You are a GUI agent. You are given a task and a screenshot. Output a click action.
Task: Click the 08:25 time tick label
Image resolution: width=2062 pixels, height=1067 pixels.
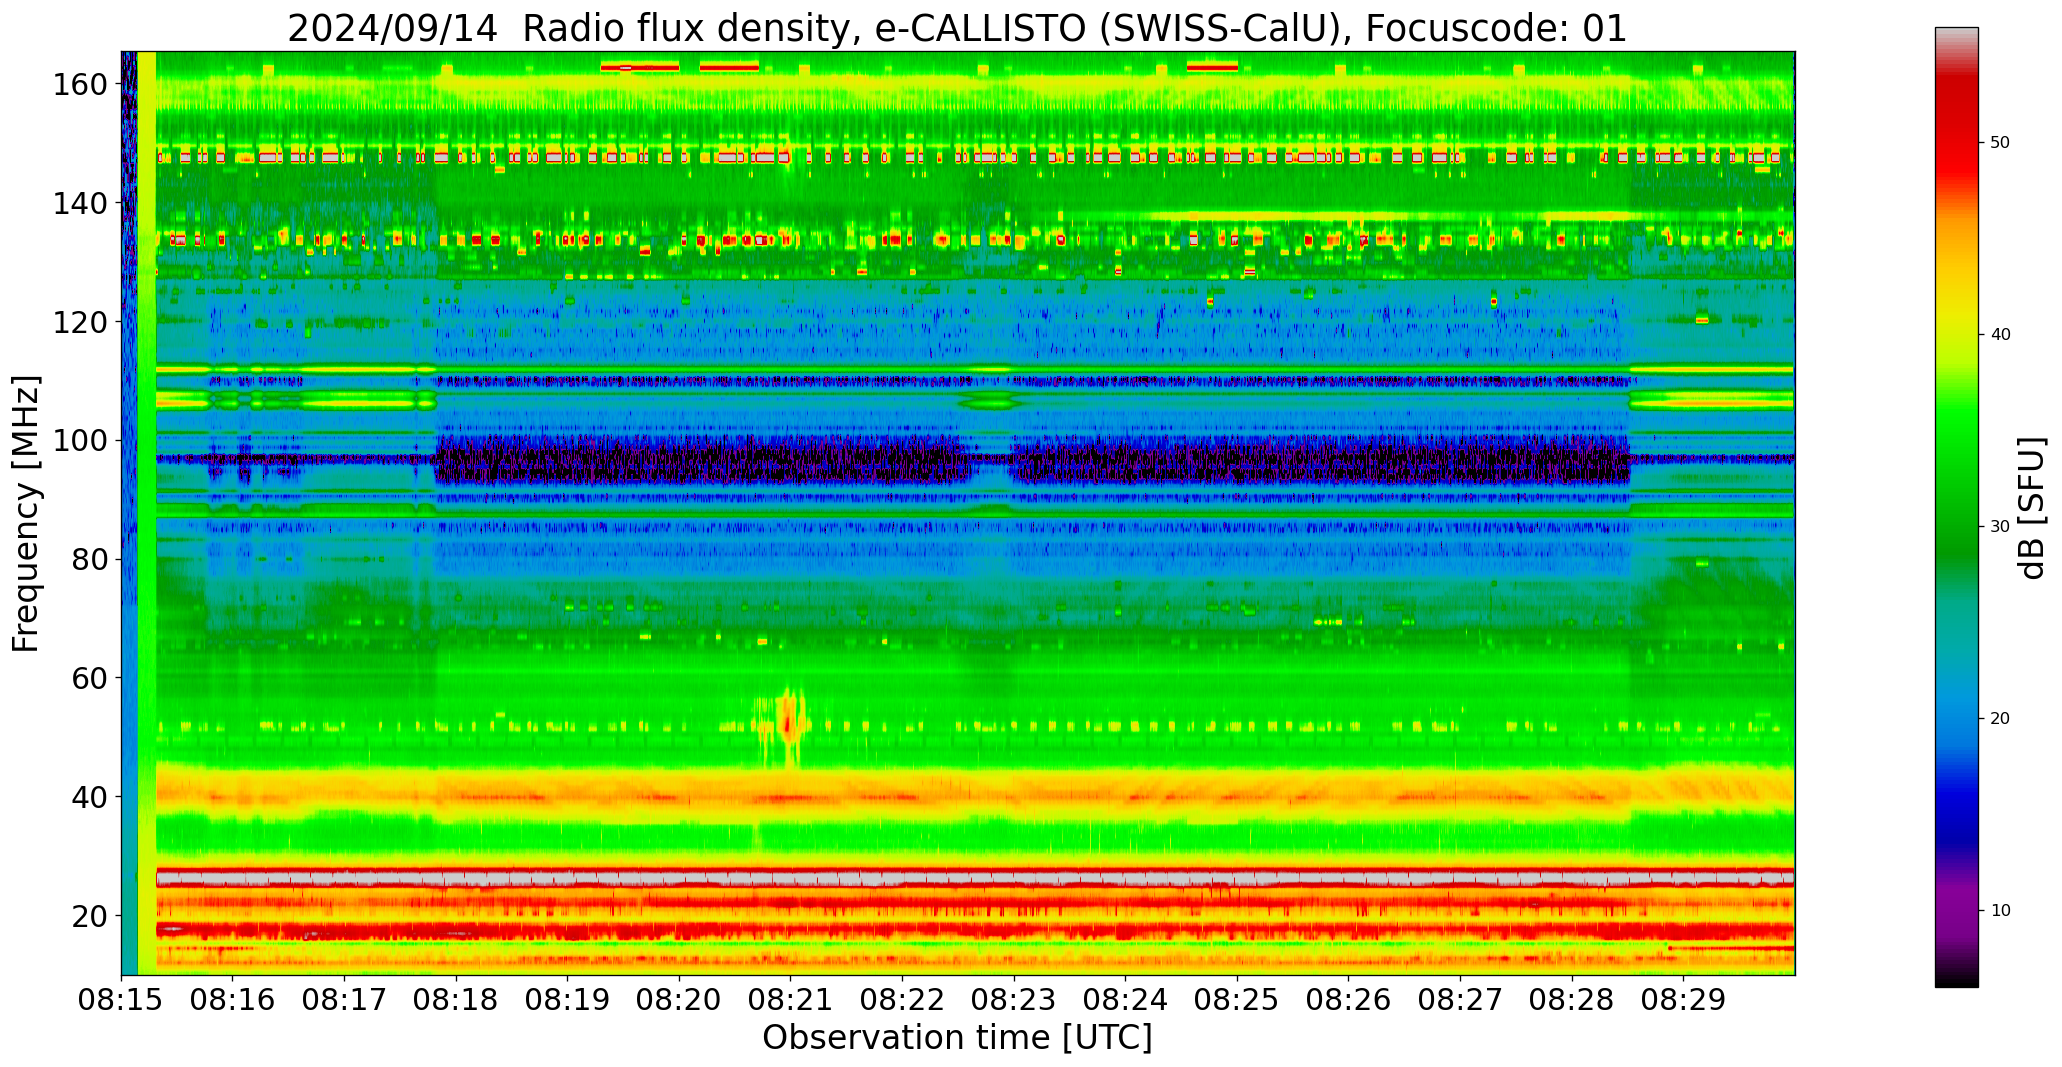[x=1237, y=999]
